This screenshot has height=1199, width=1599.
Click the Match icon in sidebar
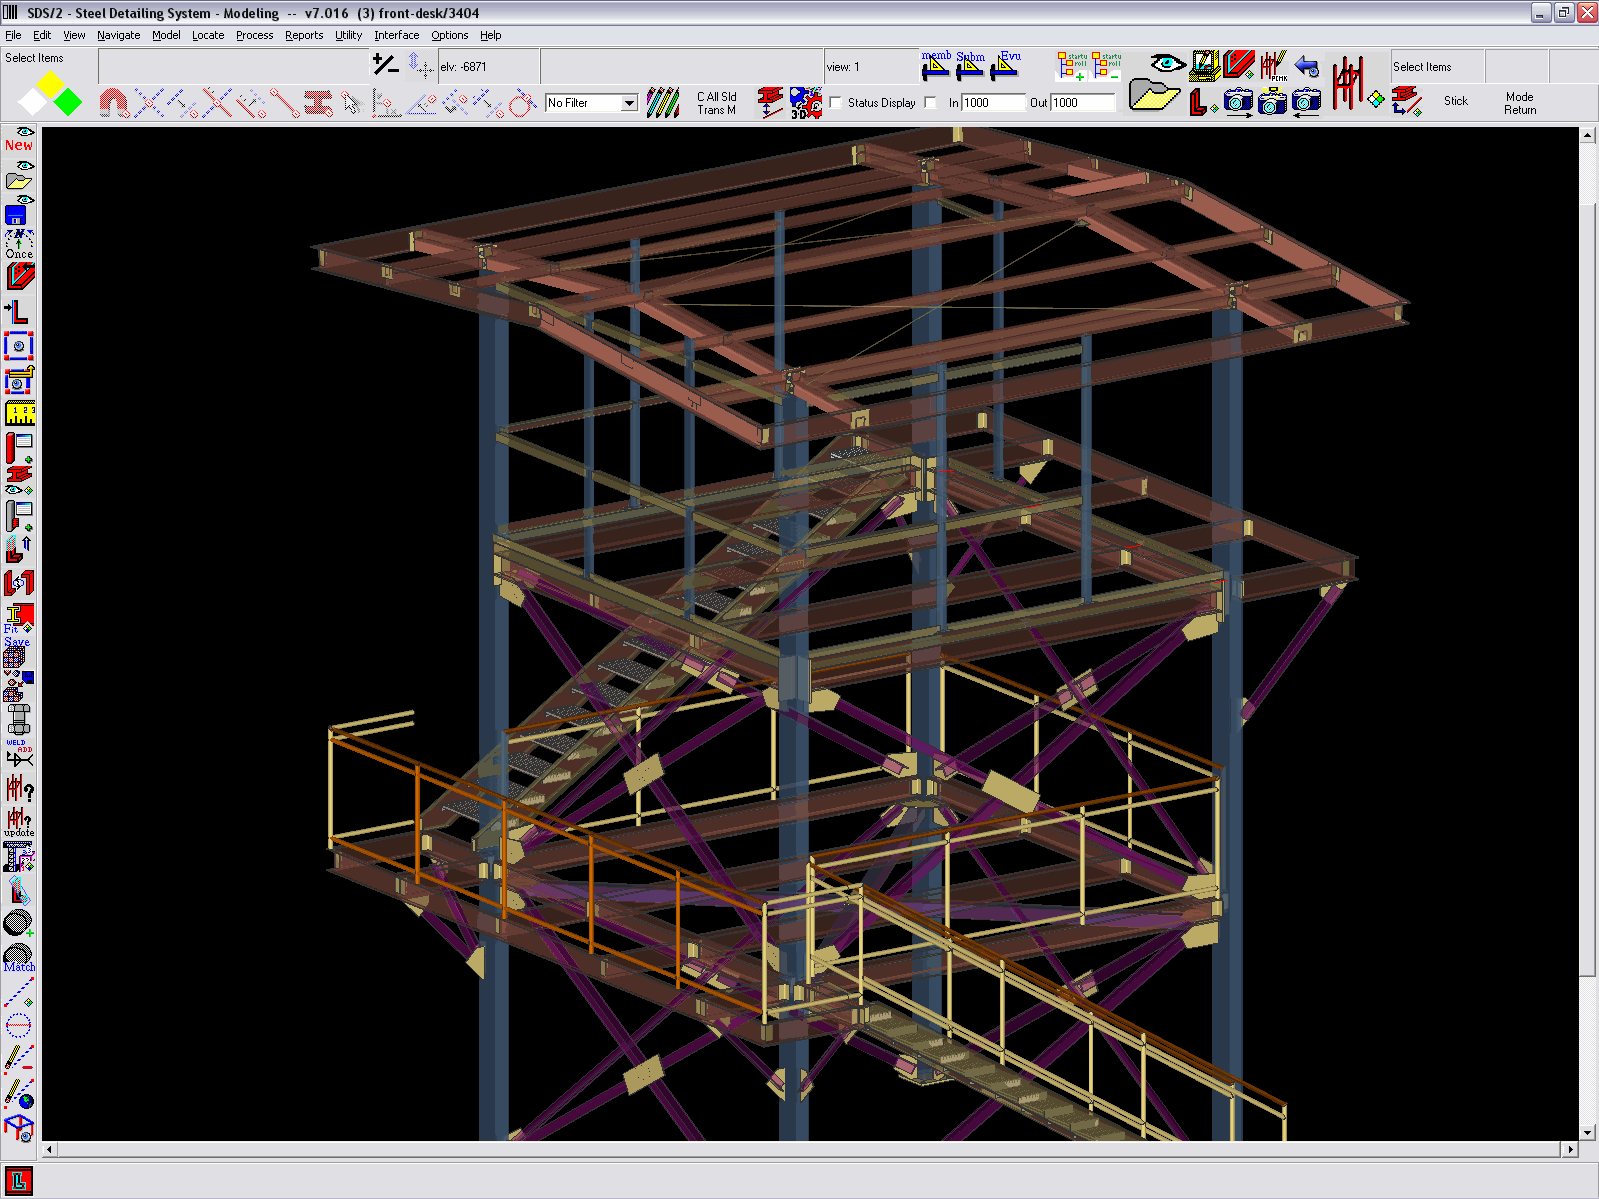tap(18, 958)
